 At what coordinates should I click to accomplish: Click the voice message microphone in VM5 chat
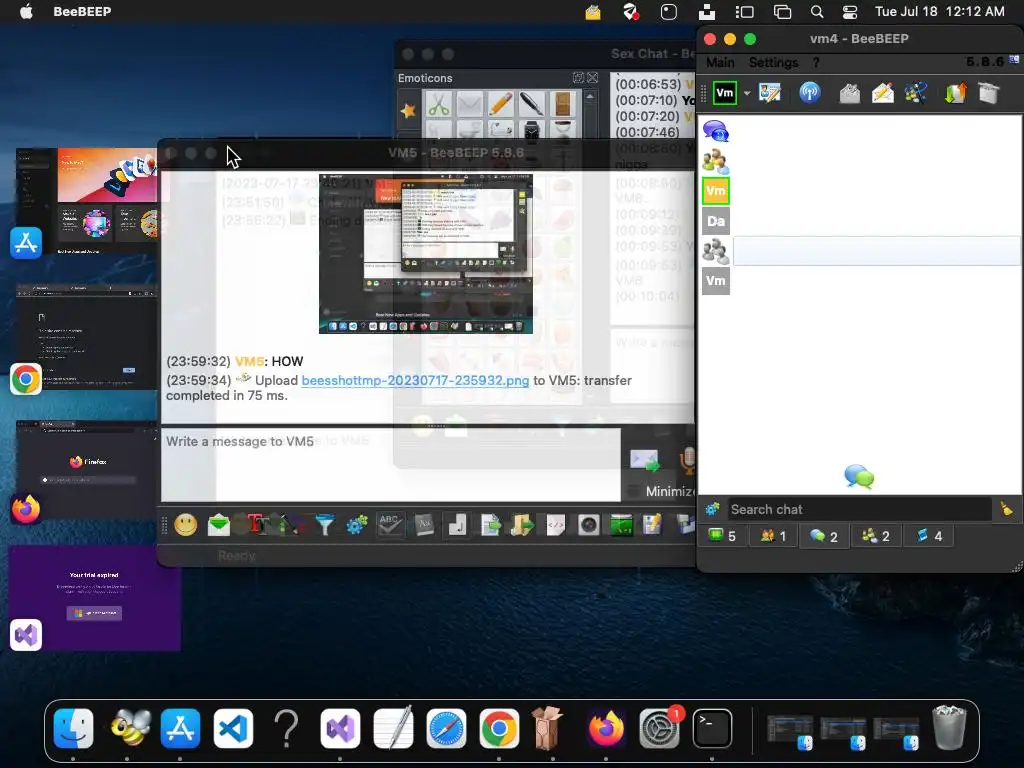(x=687, y=460)
